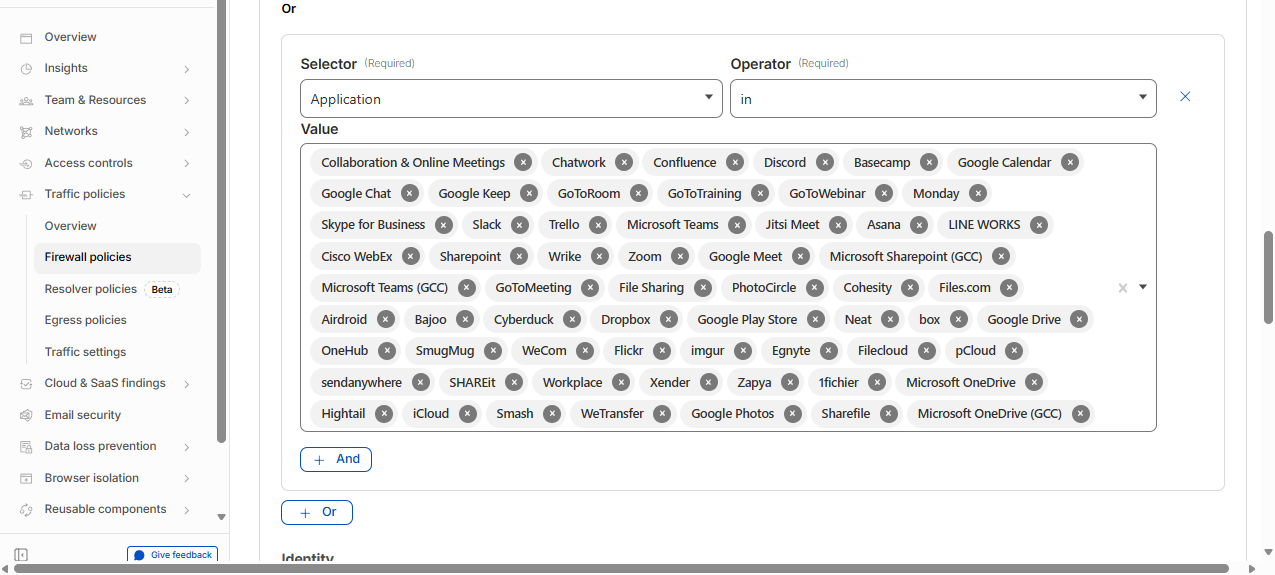
Task: Click the Traffic policies sidebar icon
Action: [x=26, y=194]
